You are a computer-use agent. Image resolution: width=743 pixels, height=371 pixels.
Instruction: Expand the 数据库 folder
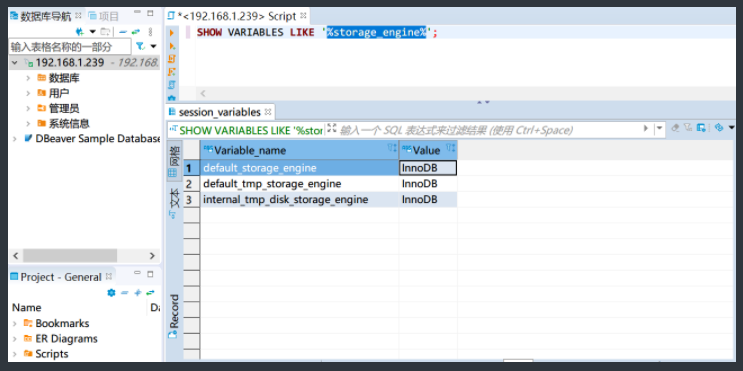point(28,78)
